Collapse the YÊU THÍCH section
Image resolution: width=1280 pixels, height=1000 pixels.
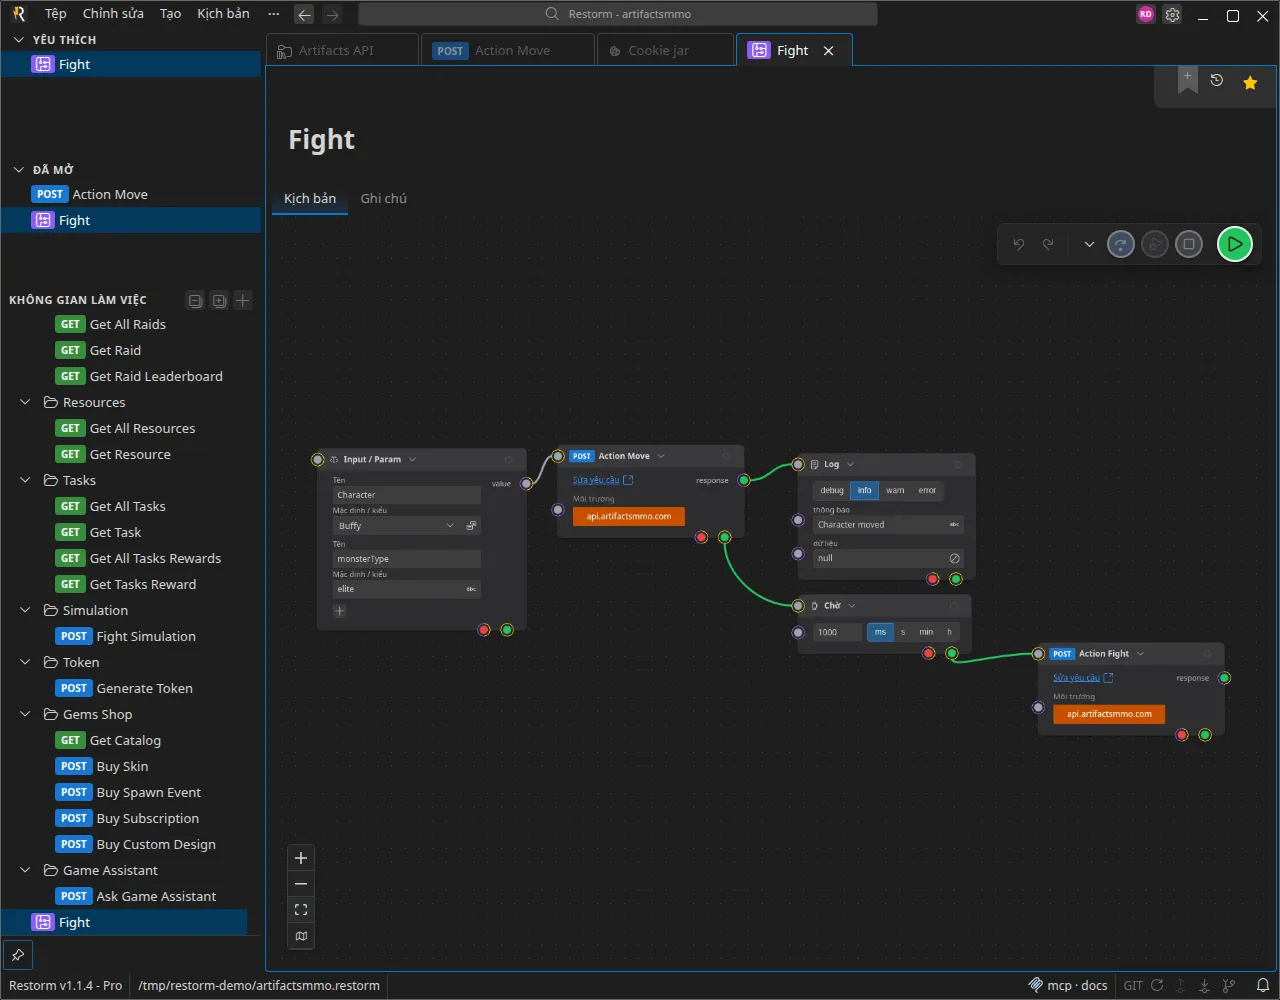point(18,40)
